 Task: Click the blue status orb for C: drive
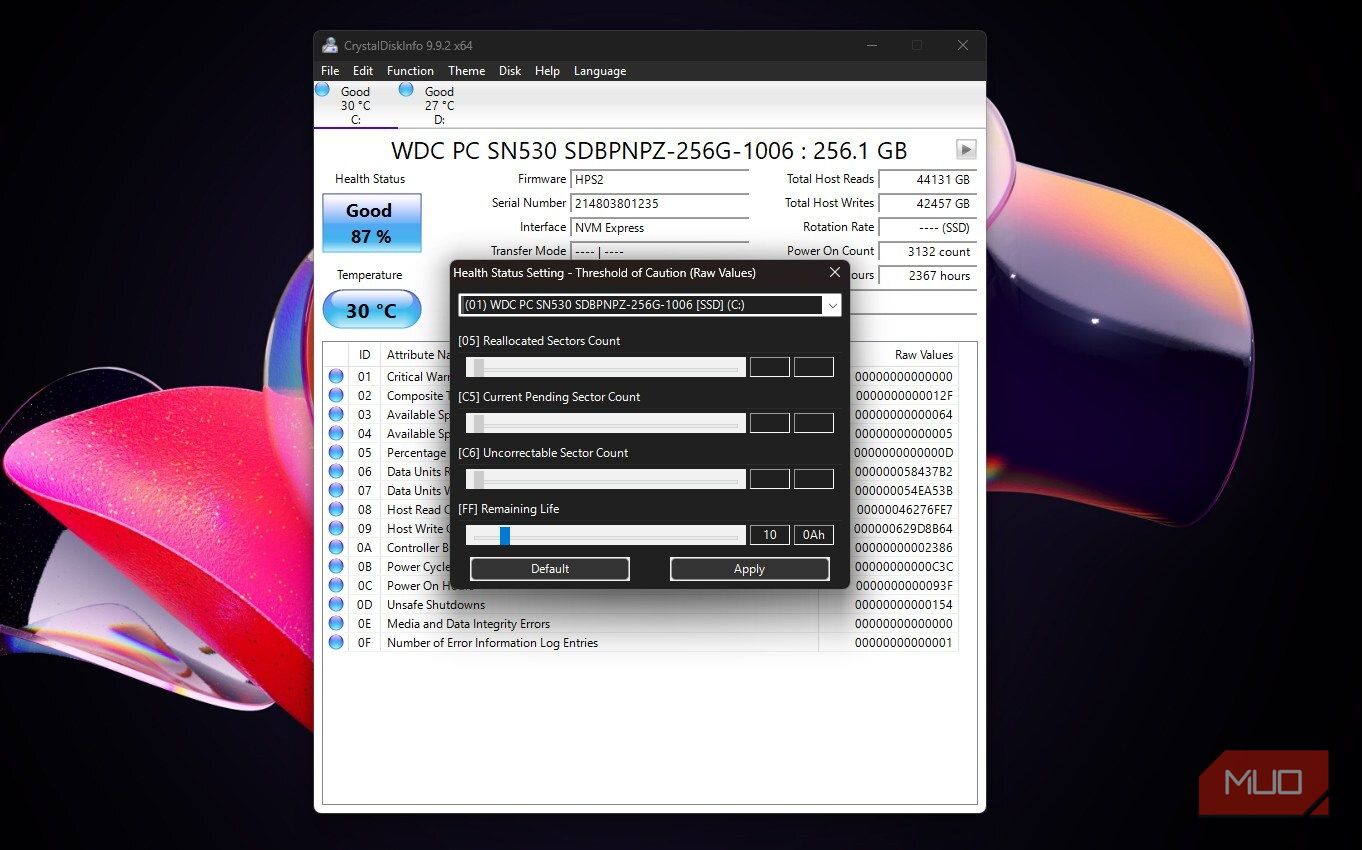click(322, 89)
